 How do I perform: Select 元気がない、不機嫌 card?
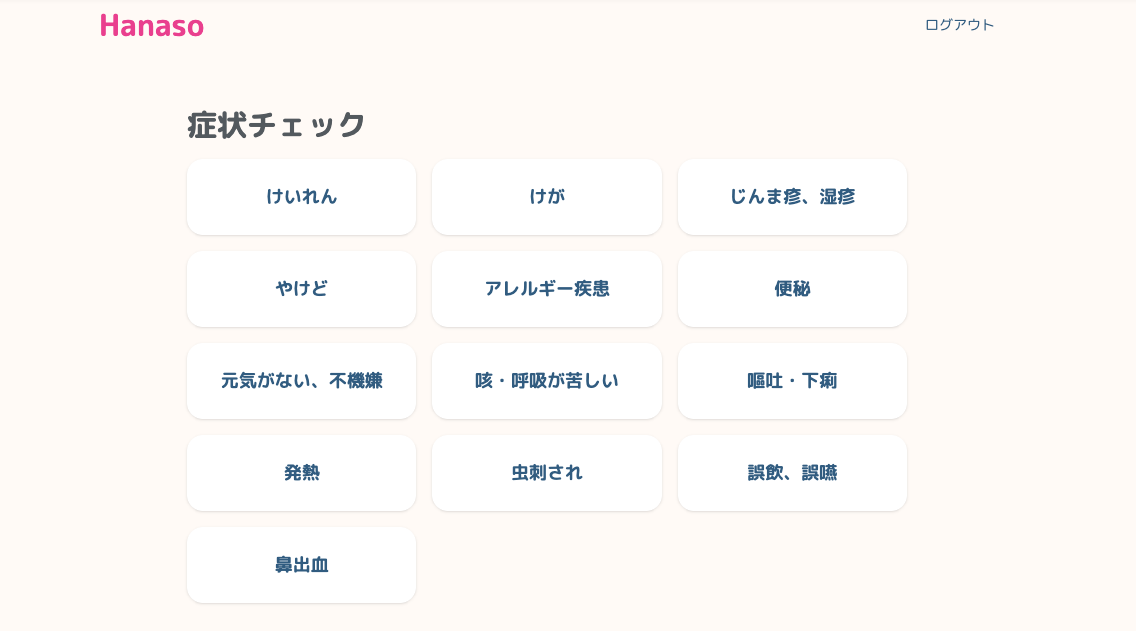click(301, 381)
